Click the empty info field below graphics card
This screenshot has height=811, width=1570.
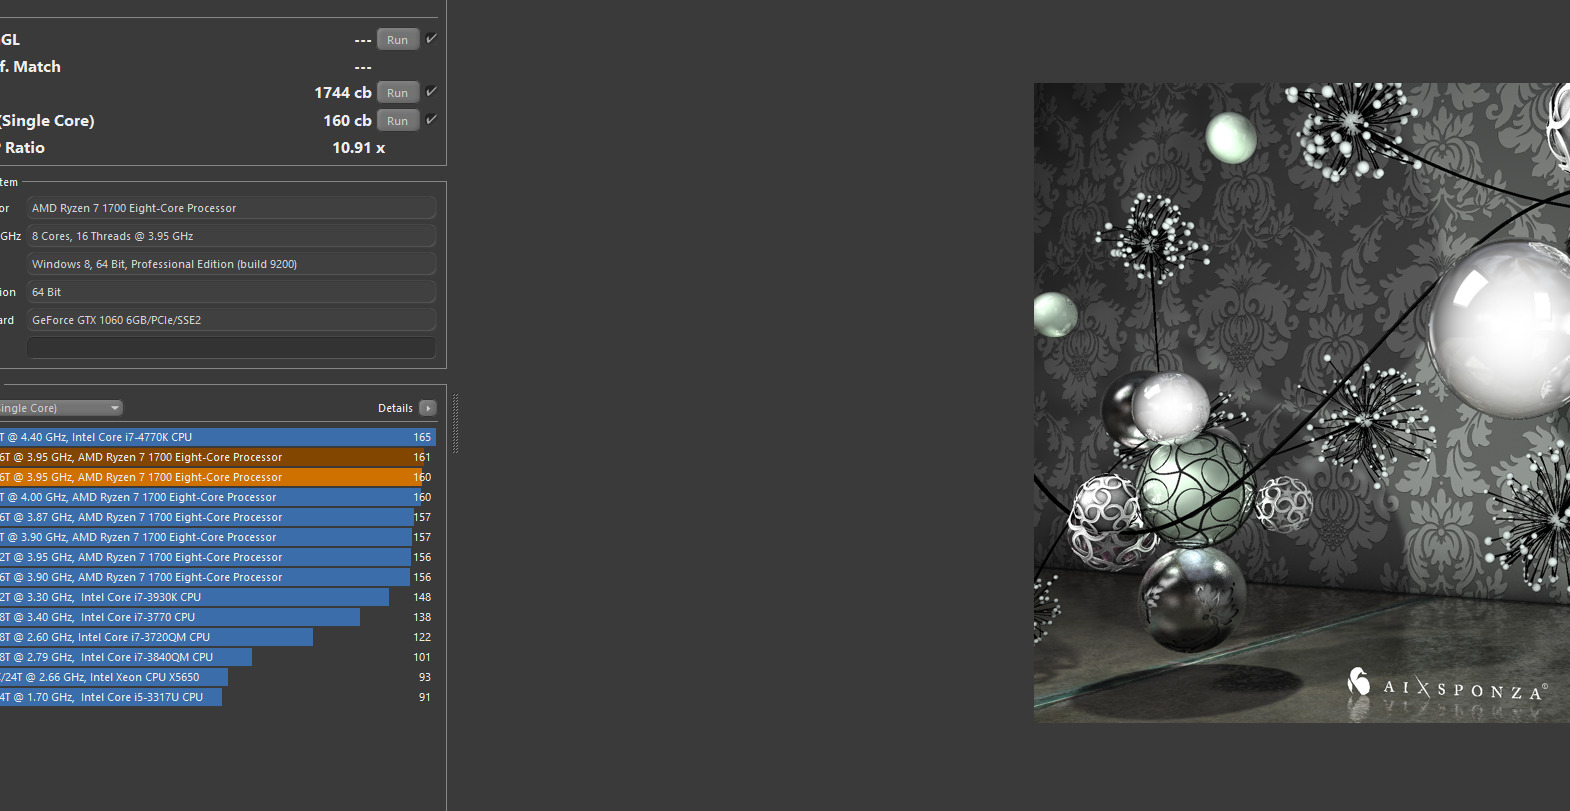(231, 348)
